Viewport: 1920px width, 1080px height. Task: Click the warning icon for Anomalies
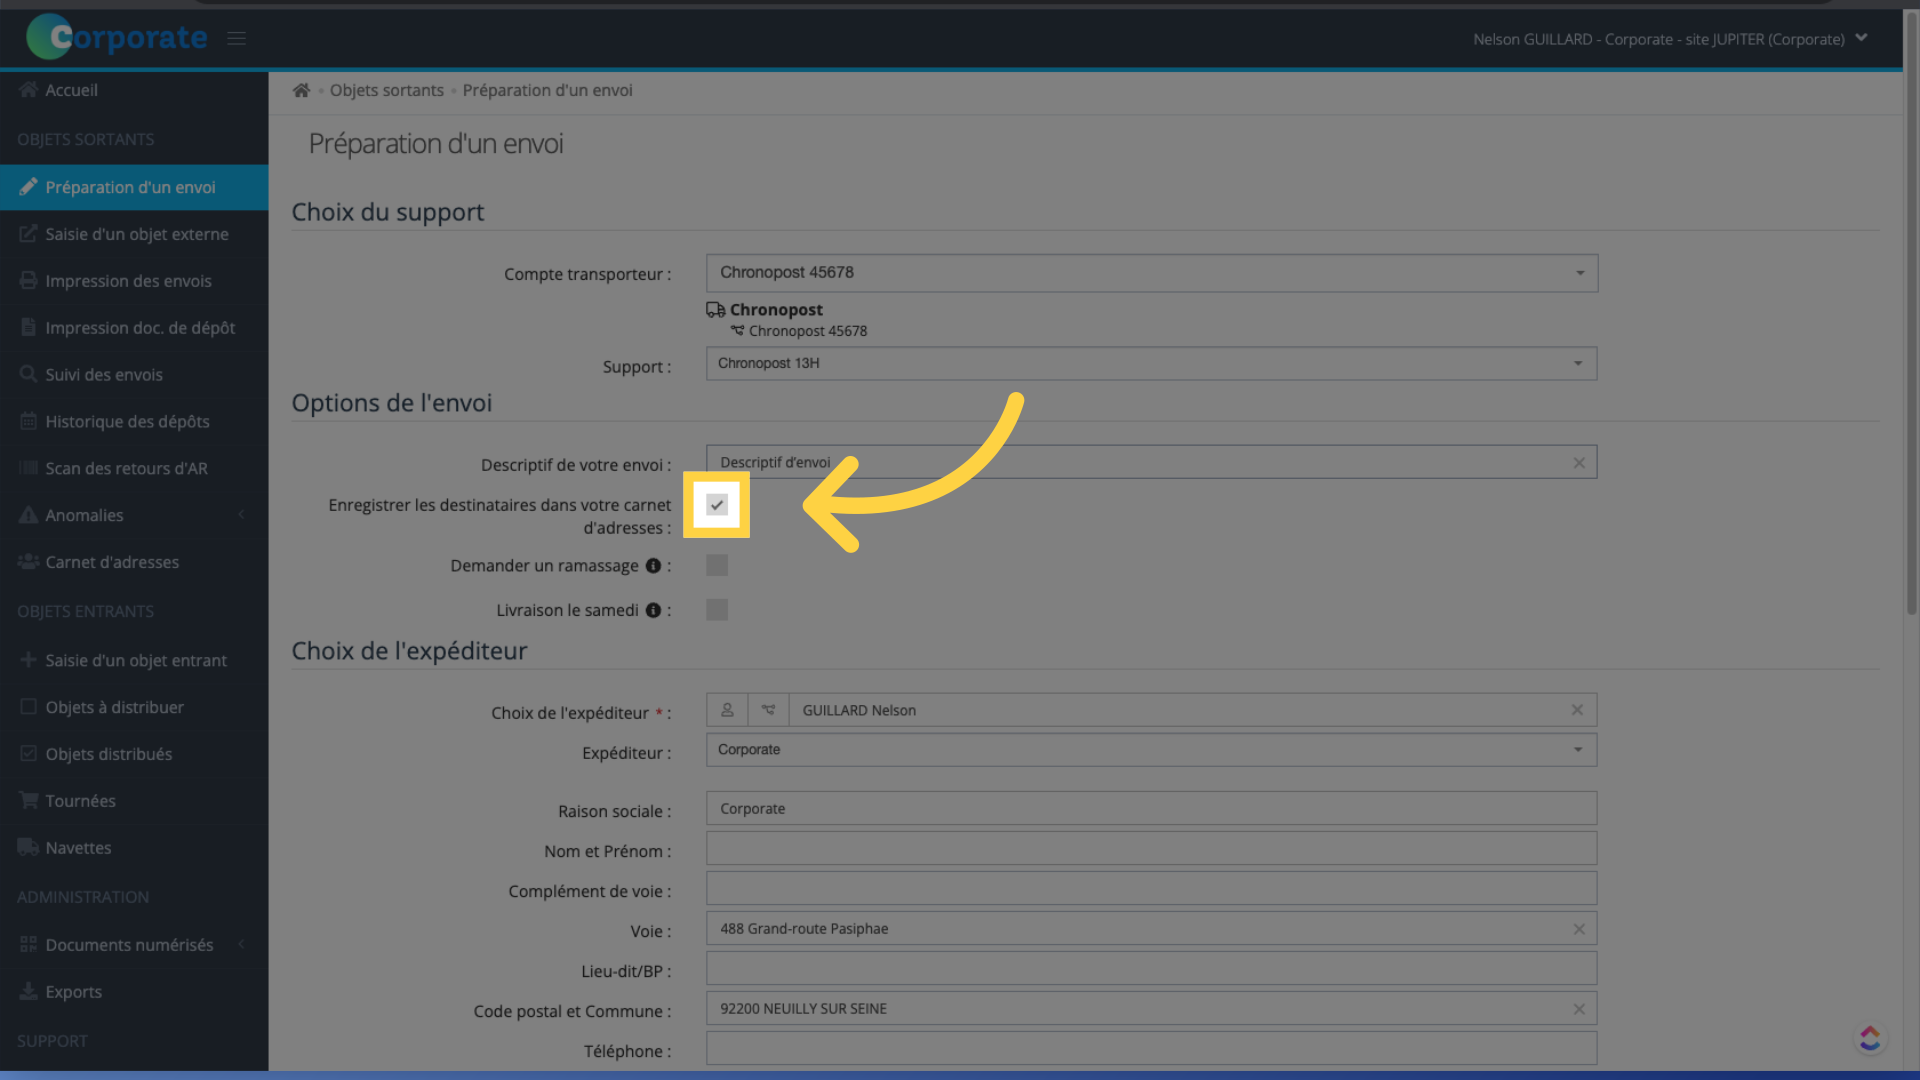click(29, 515)
